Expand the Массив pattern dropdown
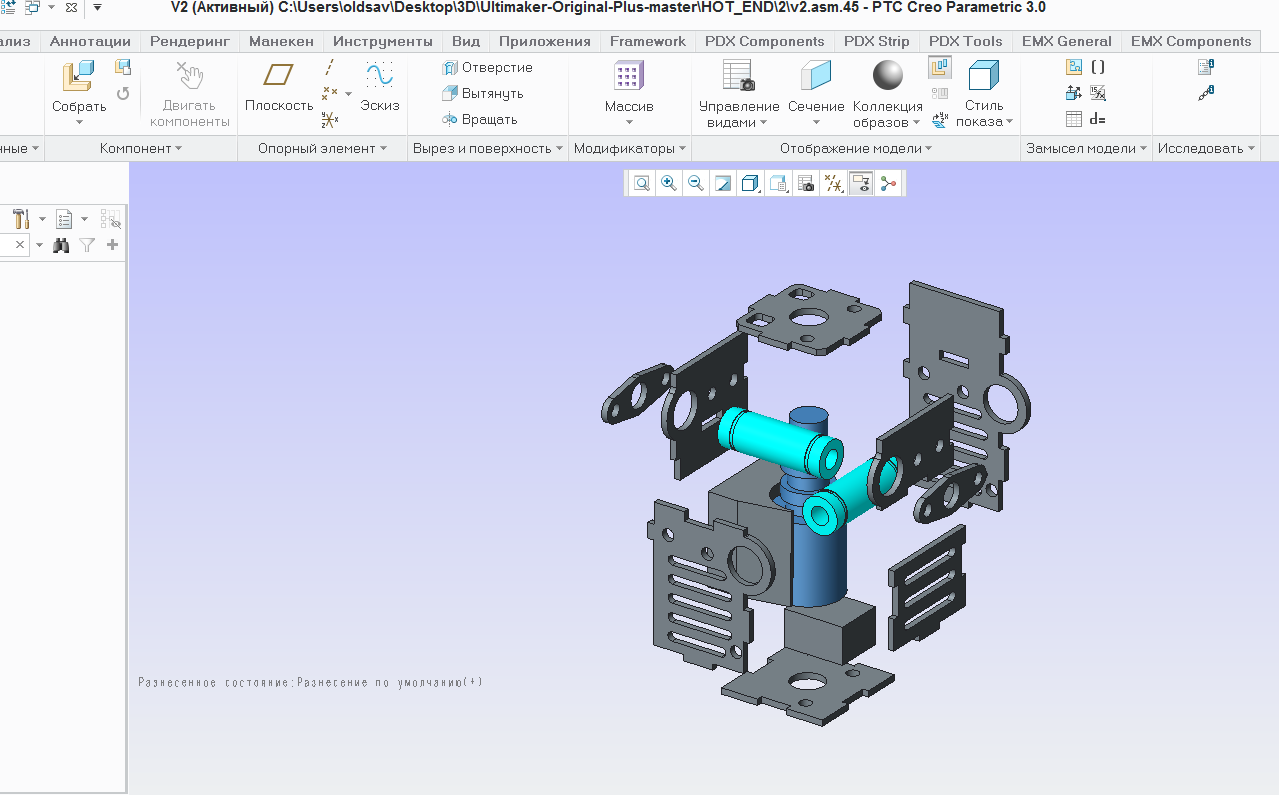Viewport: 1279px width, 795px height. point(629,123)
